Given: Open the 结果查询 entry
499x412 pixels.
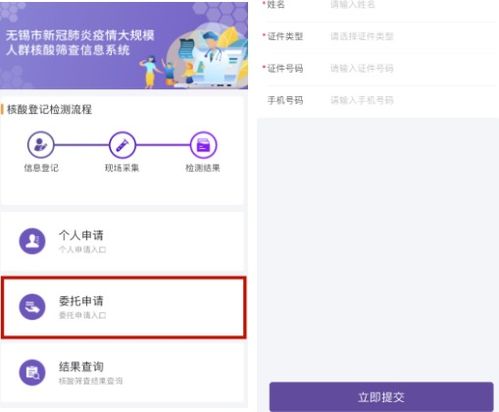Looking at the screenshot, I should point(123,373).
